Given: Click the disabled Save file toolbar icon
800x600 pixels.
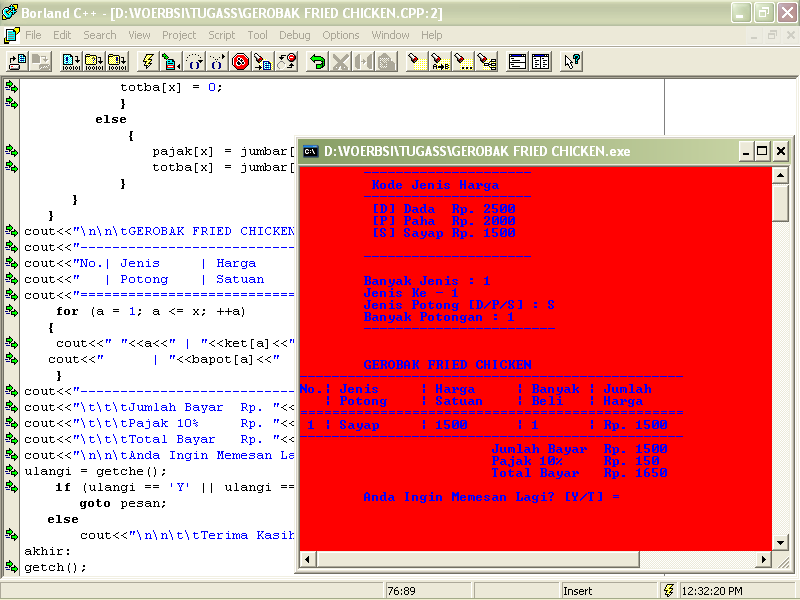Looking at the screenshot, I should click(40, 62).
